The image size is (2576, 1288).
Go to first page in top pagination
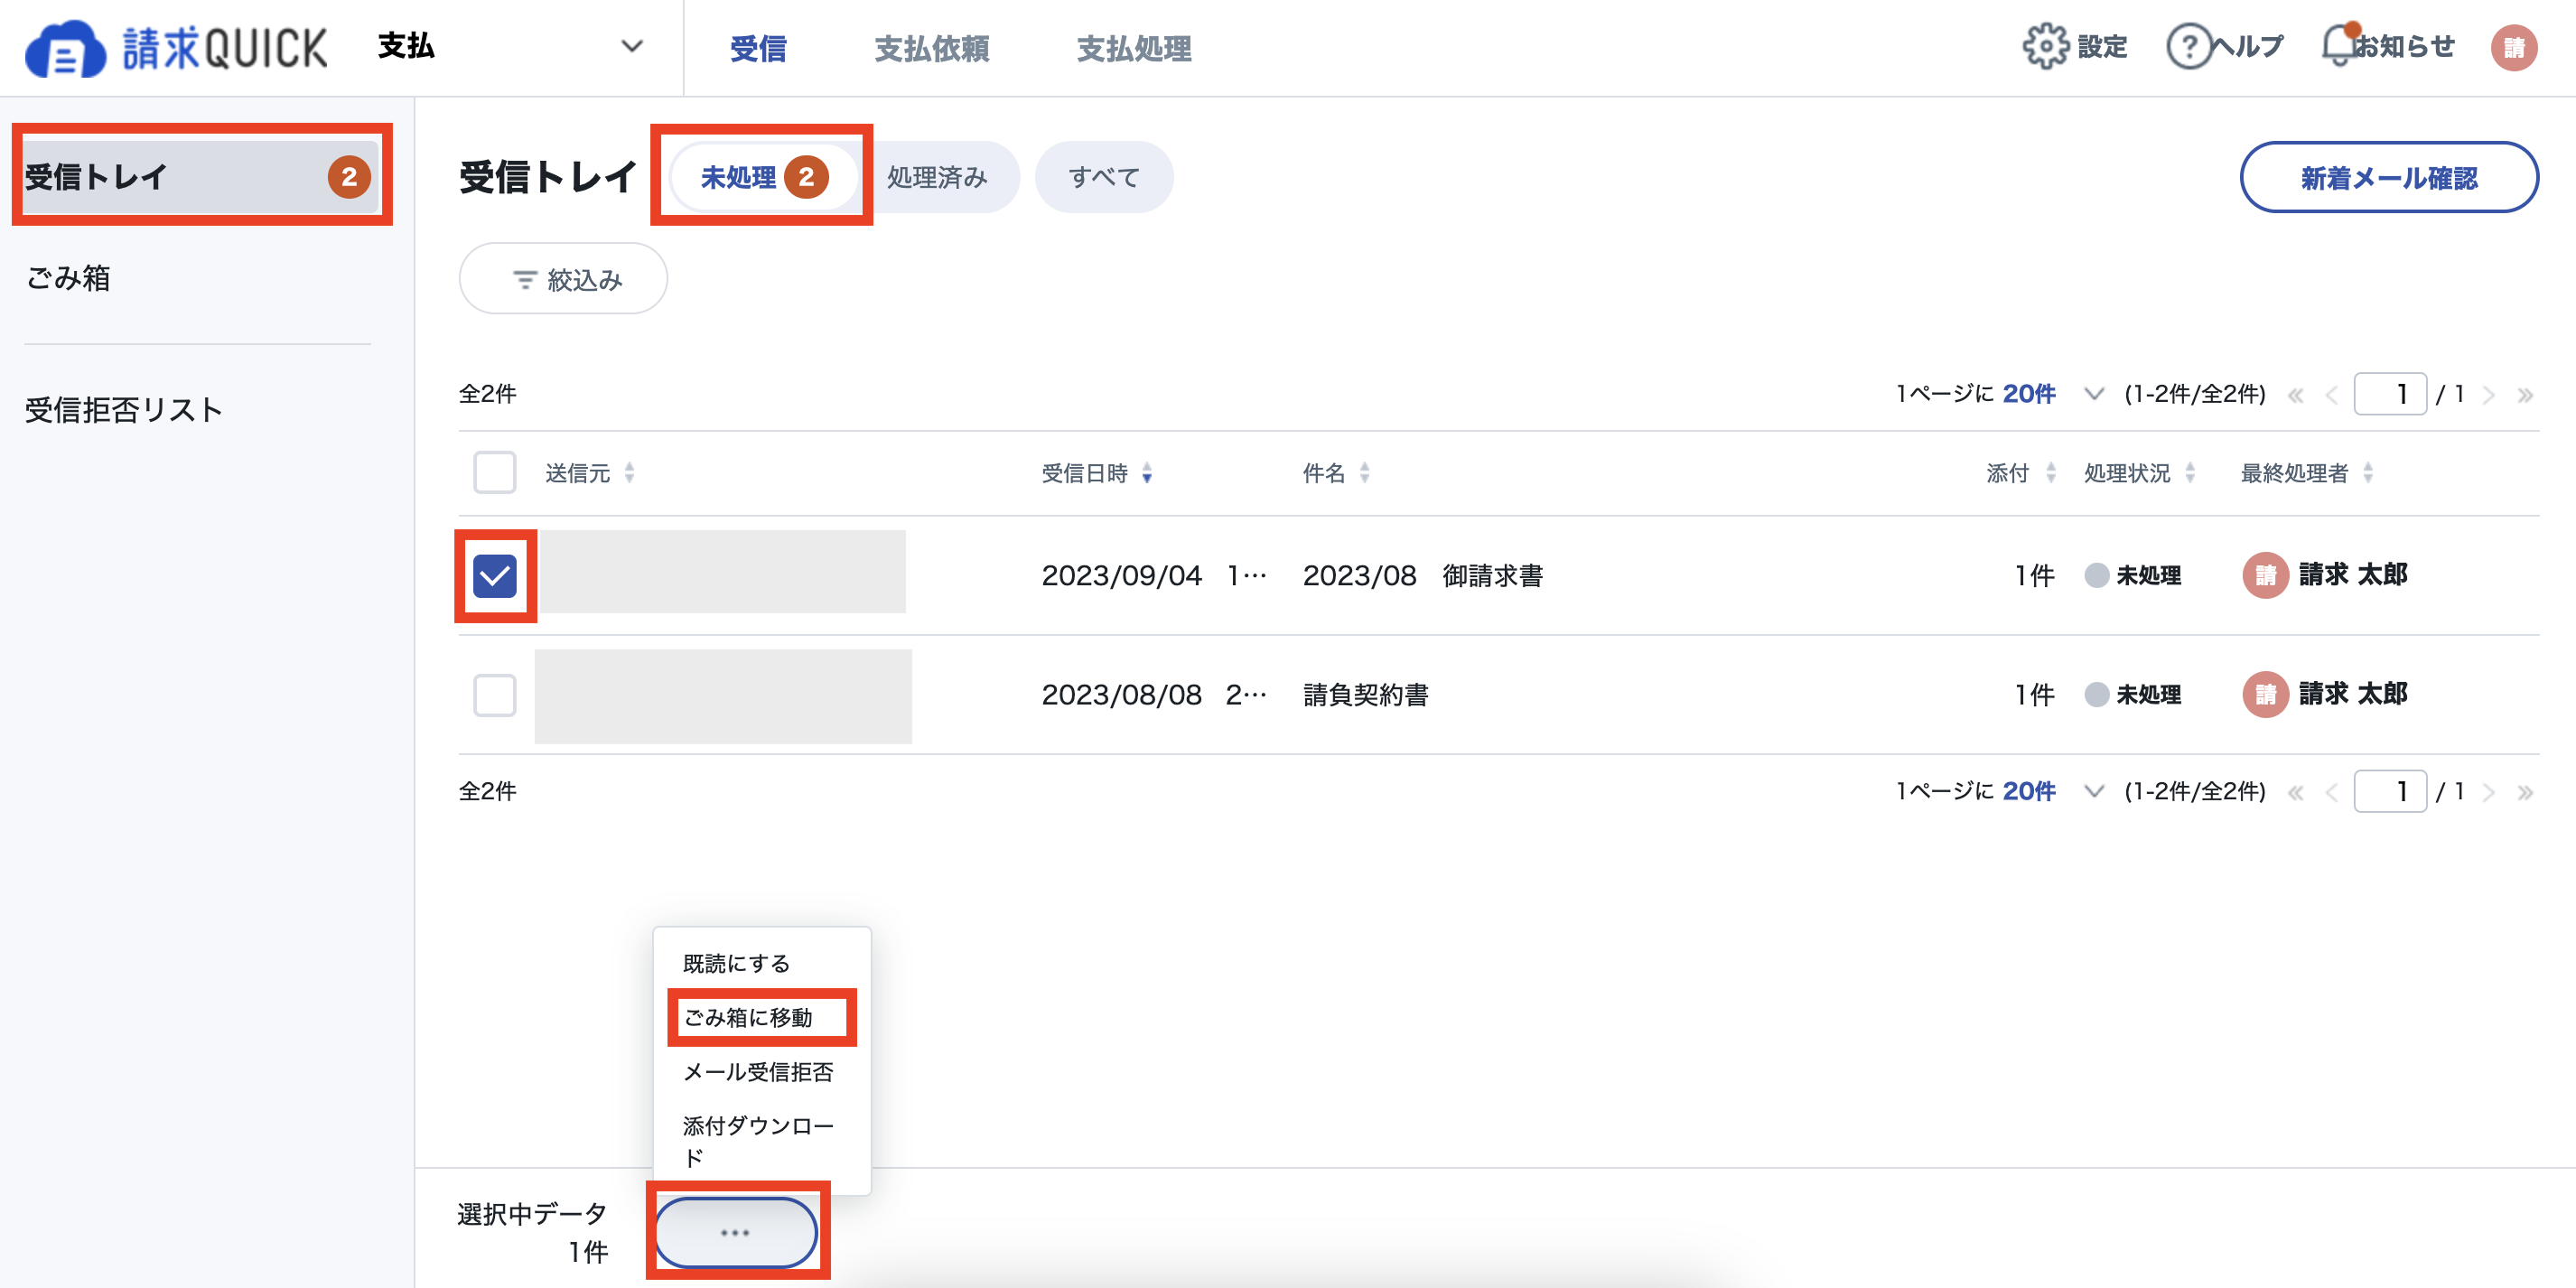2296,395
